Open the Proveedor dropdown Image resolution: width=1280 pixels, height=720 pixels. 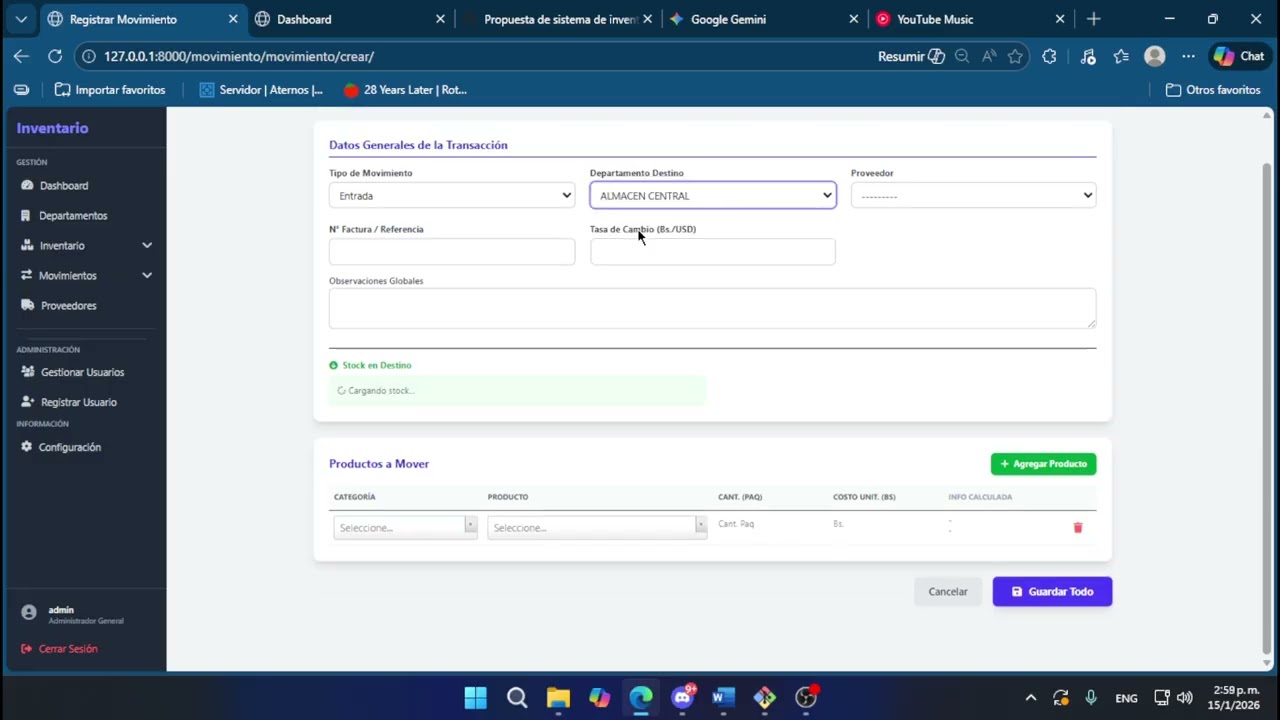point(973,196)
